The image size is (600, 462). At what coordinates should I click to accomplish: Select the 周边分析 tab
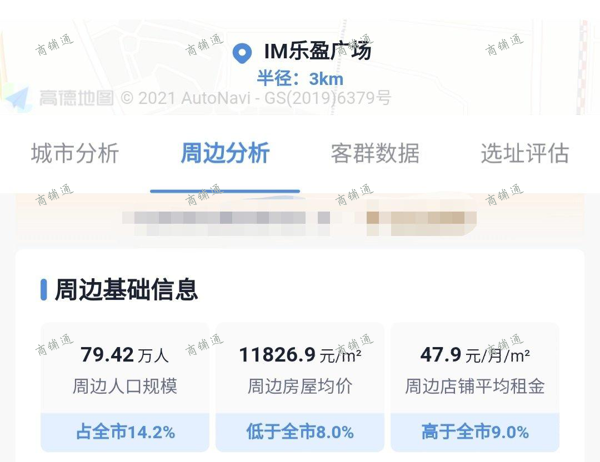coord(225,154)
